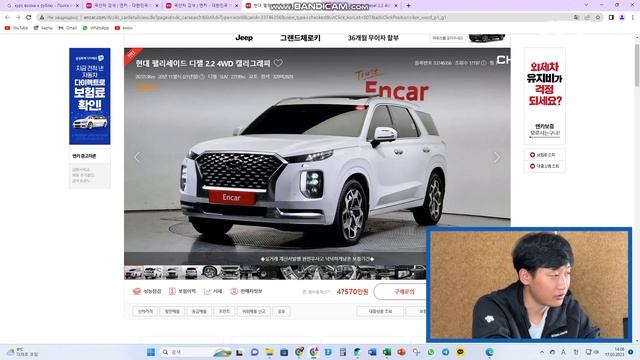Open the WhatsApp bookmark
Image resolution: width=640 pixels, height=360 pixels.
coord(96,28)
